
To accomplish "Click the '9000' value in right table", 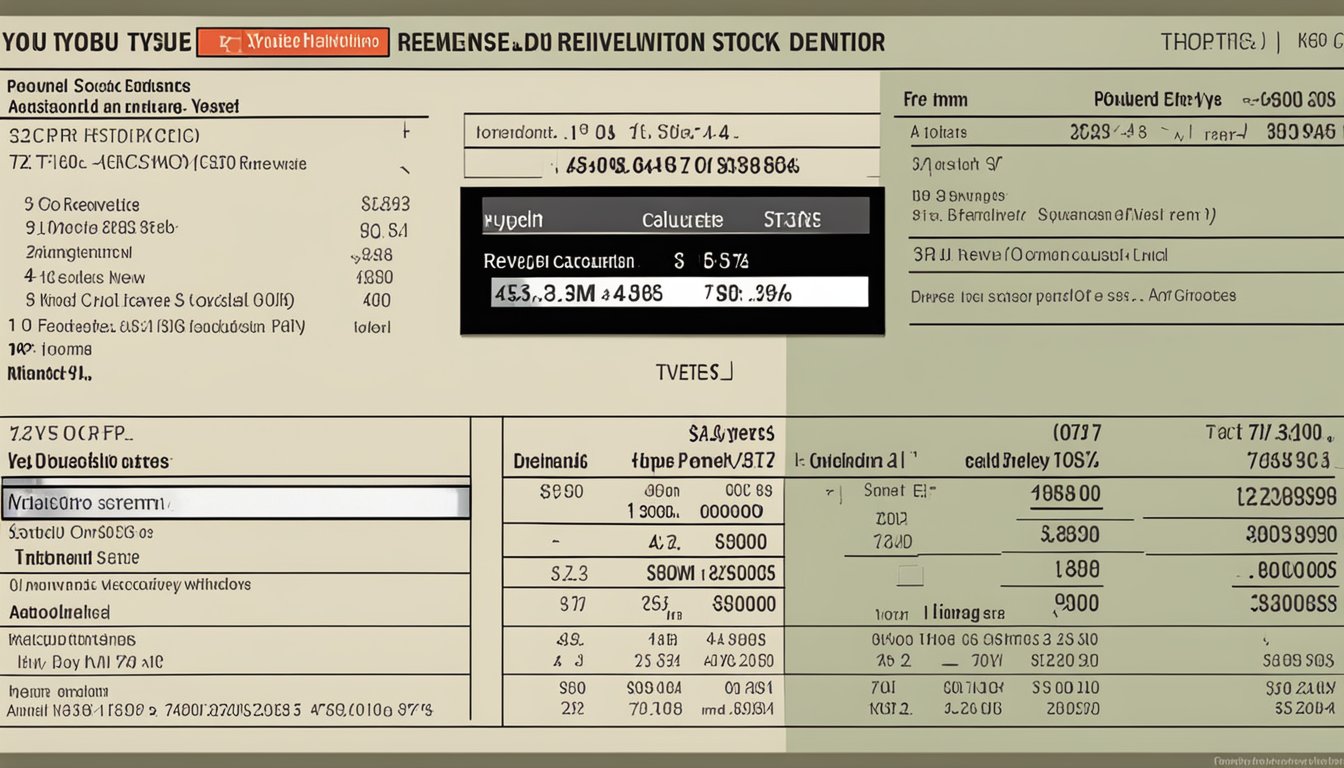I will tap(1077, 603).
